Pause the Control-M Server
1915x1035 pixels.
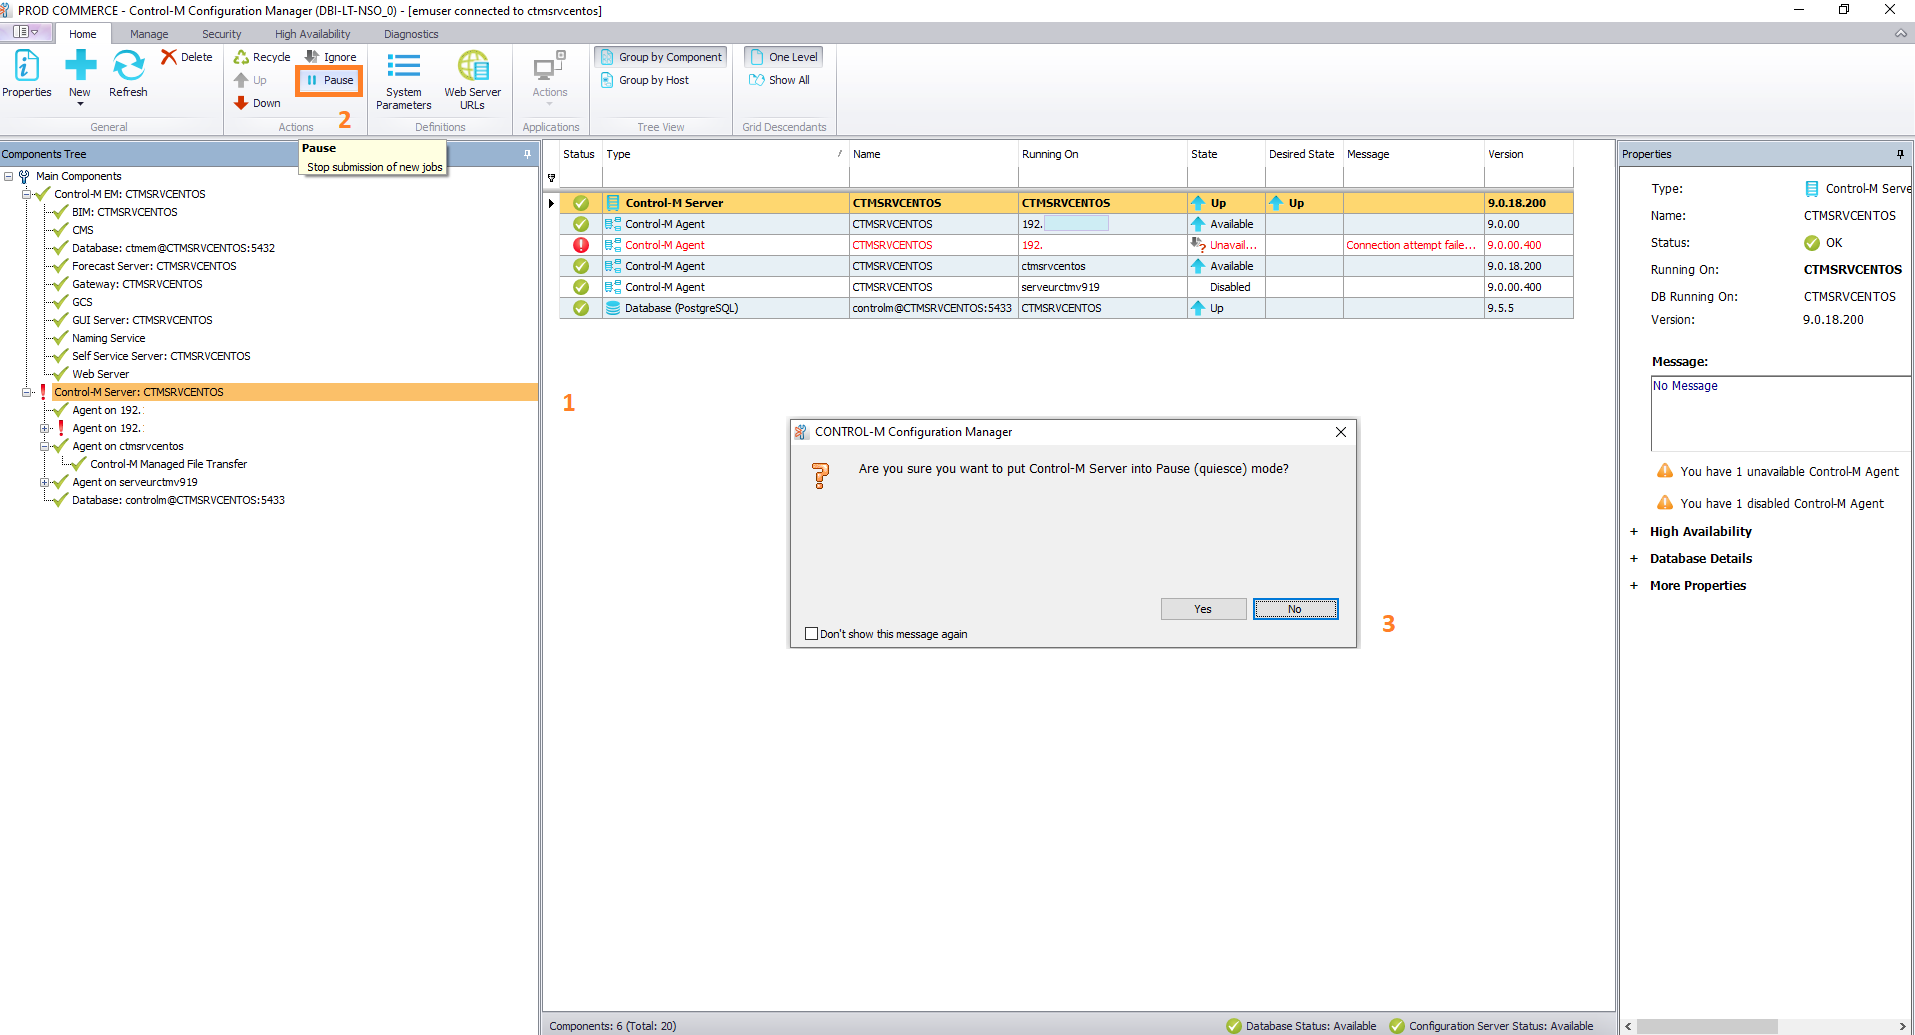[x=329, y=80]
